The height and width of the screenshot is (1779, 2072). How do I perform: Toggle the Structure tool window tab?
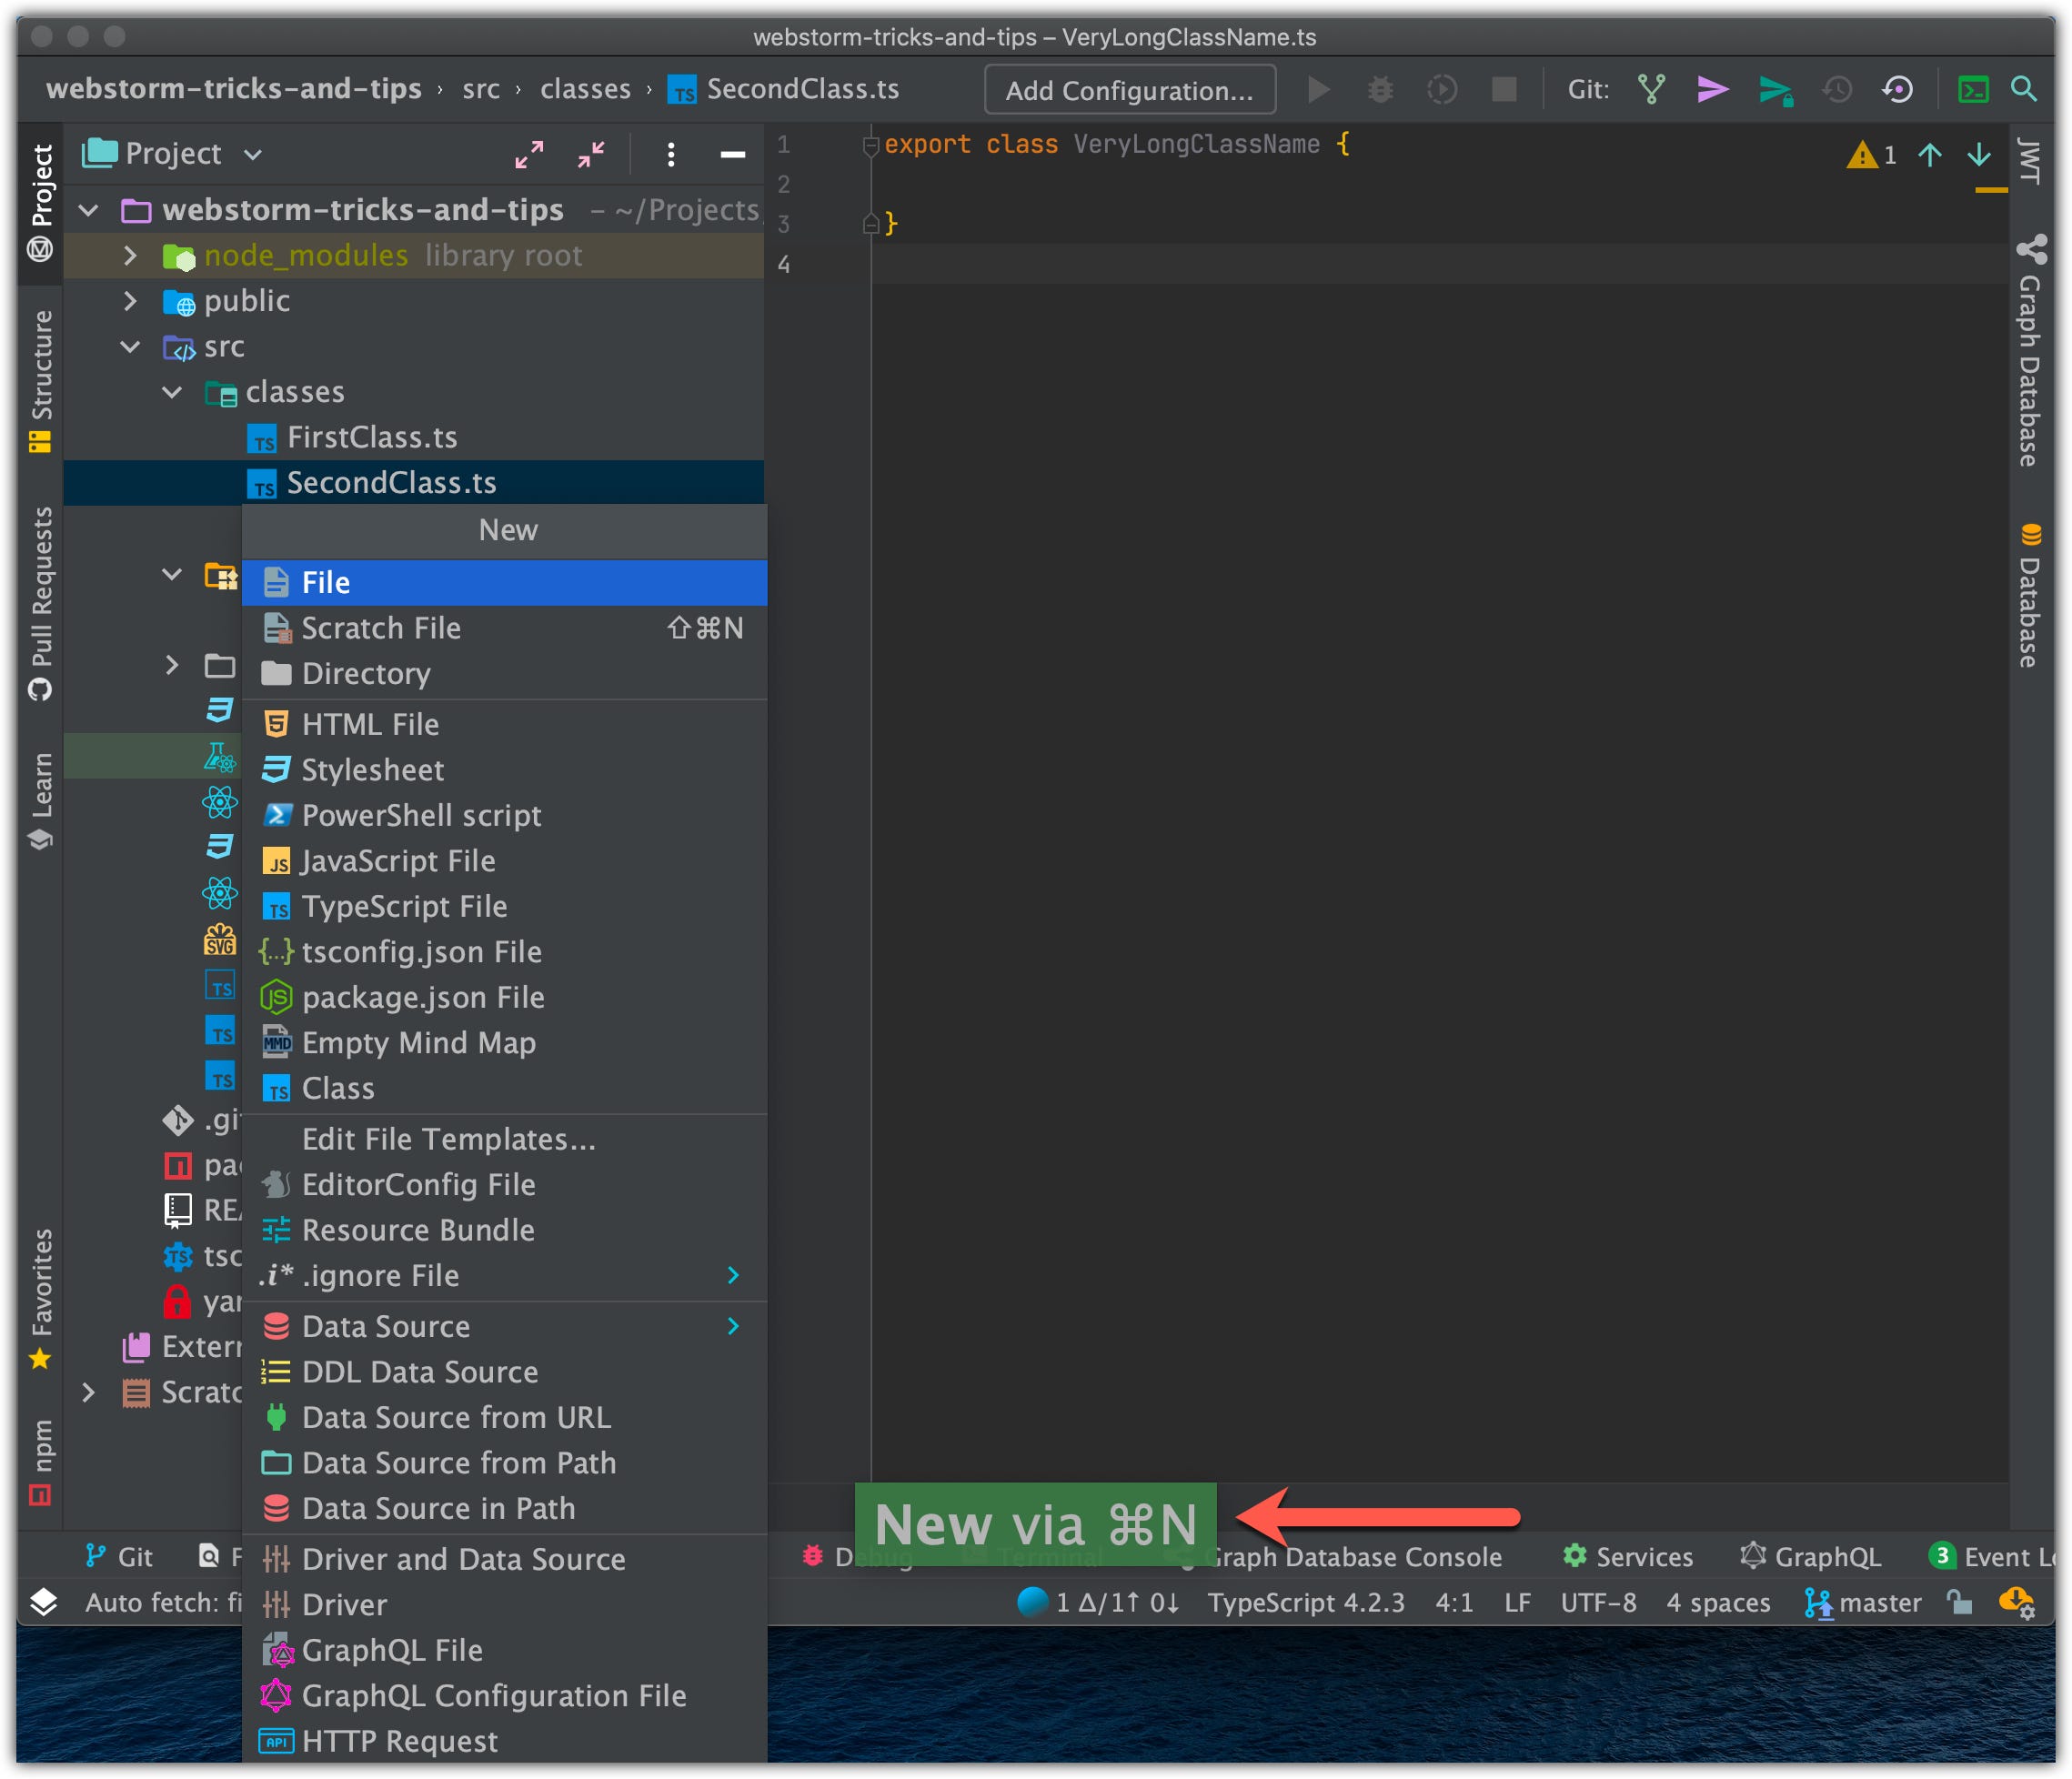(x=41, y=378)
